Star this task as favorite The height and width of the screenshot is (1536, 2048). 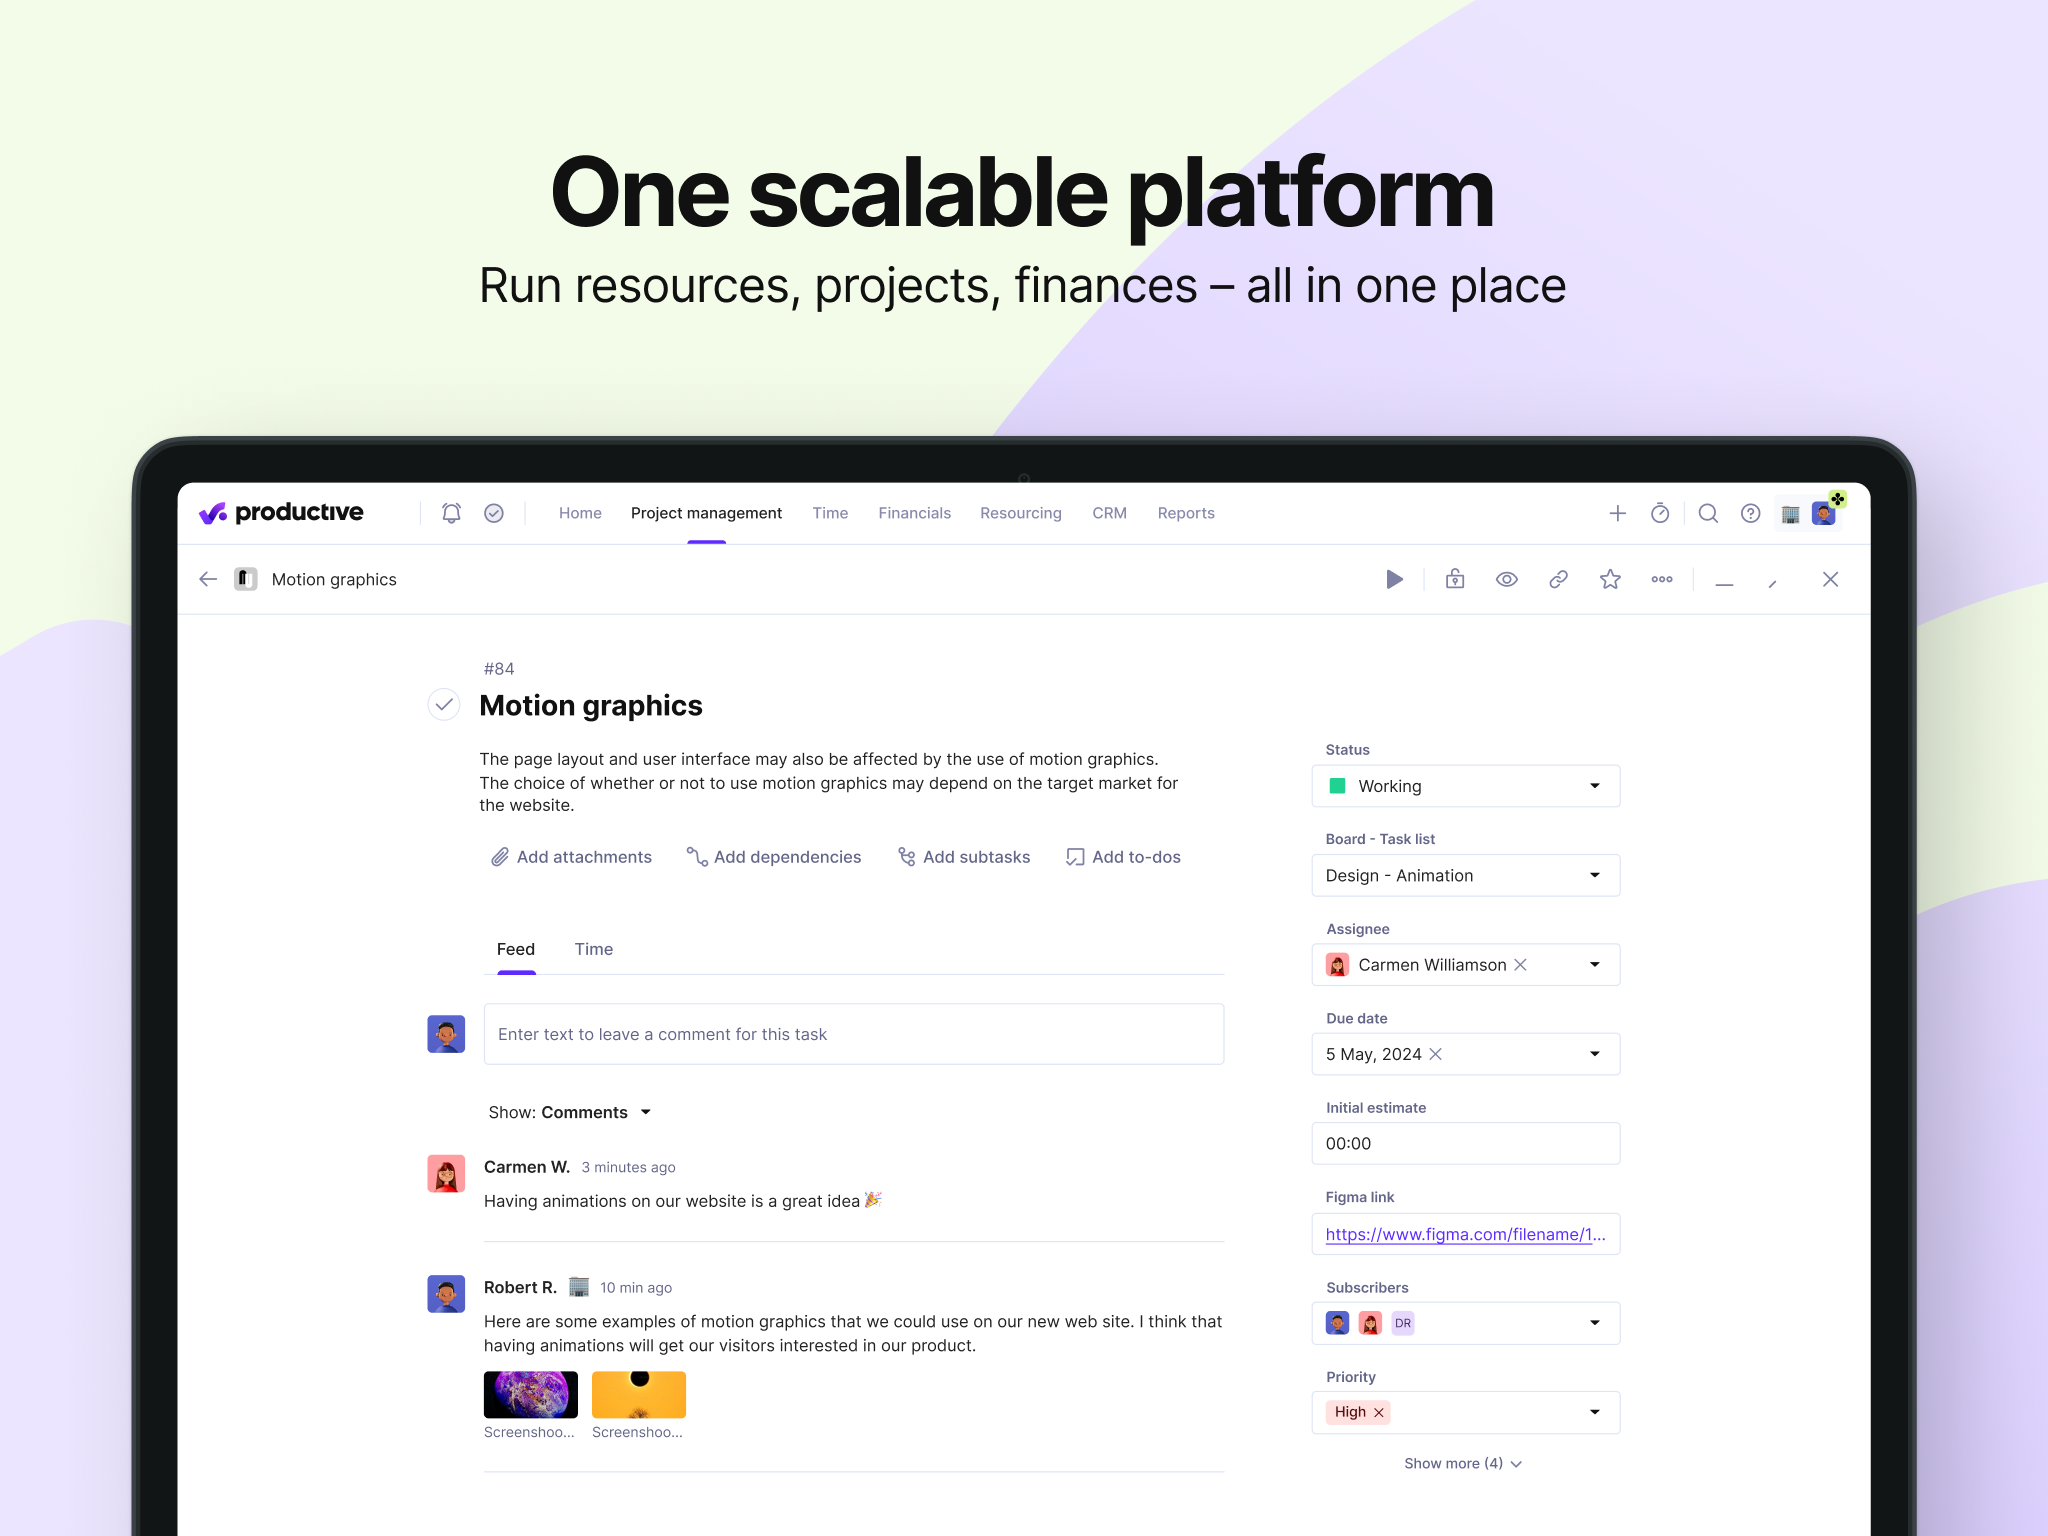1610,579
